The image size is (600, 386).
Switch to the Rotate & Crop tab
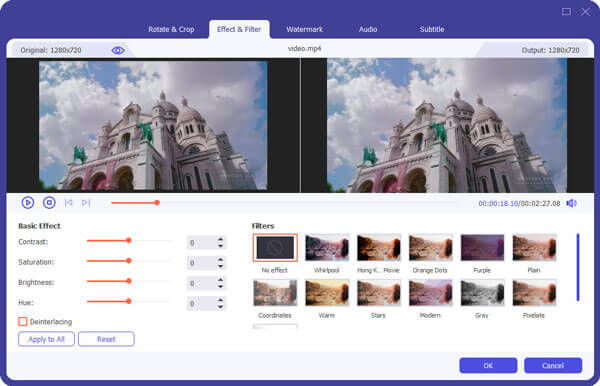click(171, 29)
